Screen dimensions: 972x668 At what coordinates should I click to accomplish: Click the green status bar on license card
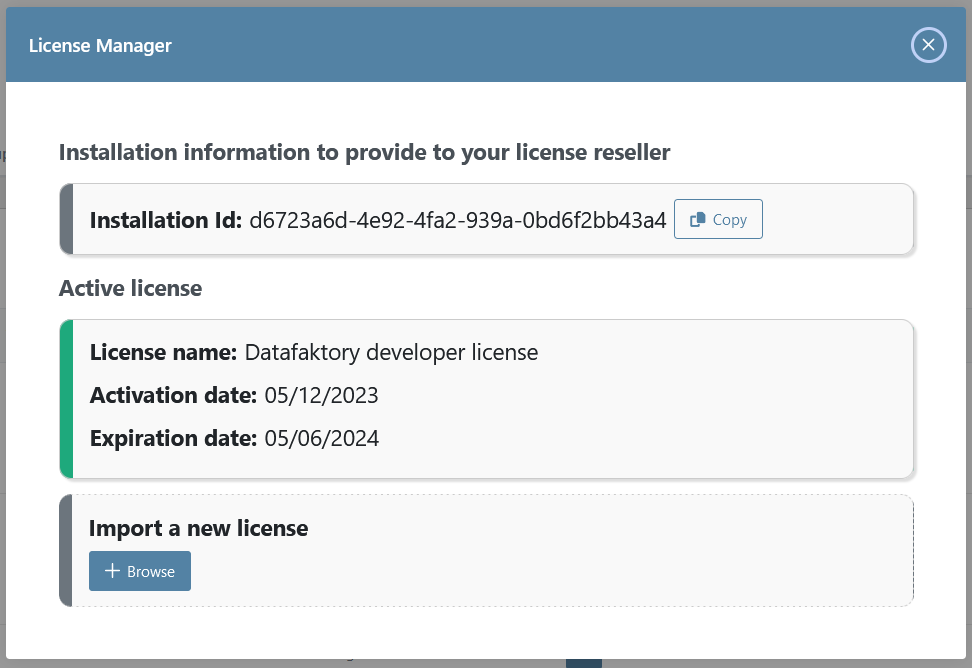click(x=66, y=398)
